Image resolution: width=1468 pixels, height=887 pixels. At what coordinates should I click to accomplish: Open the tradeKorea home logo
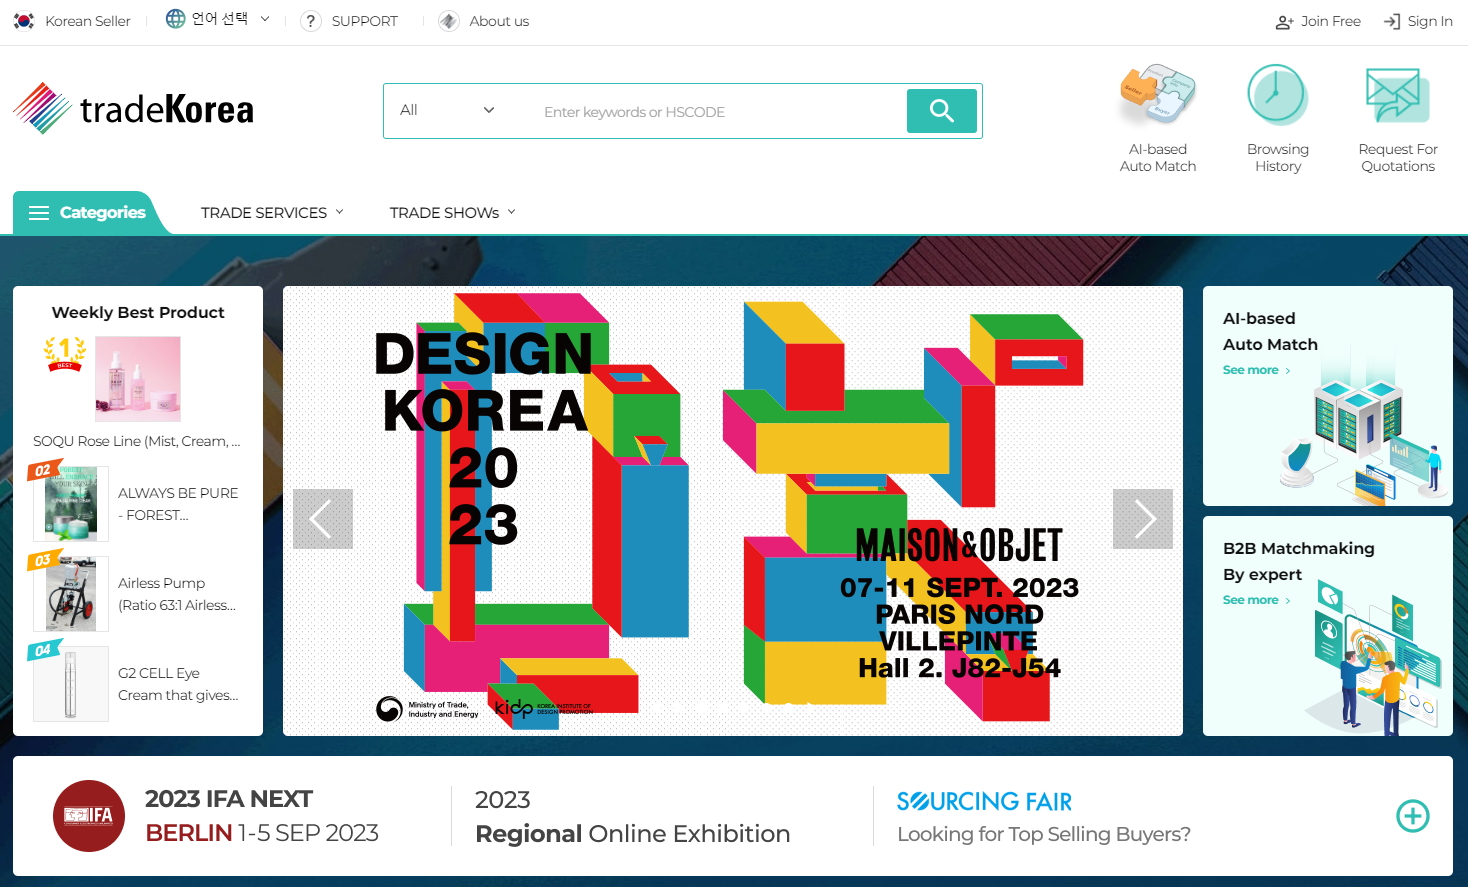pyautogui.click(x=133, y=108)
